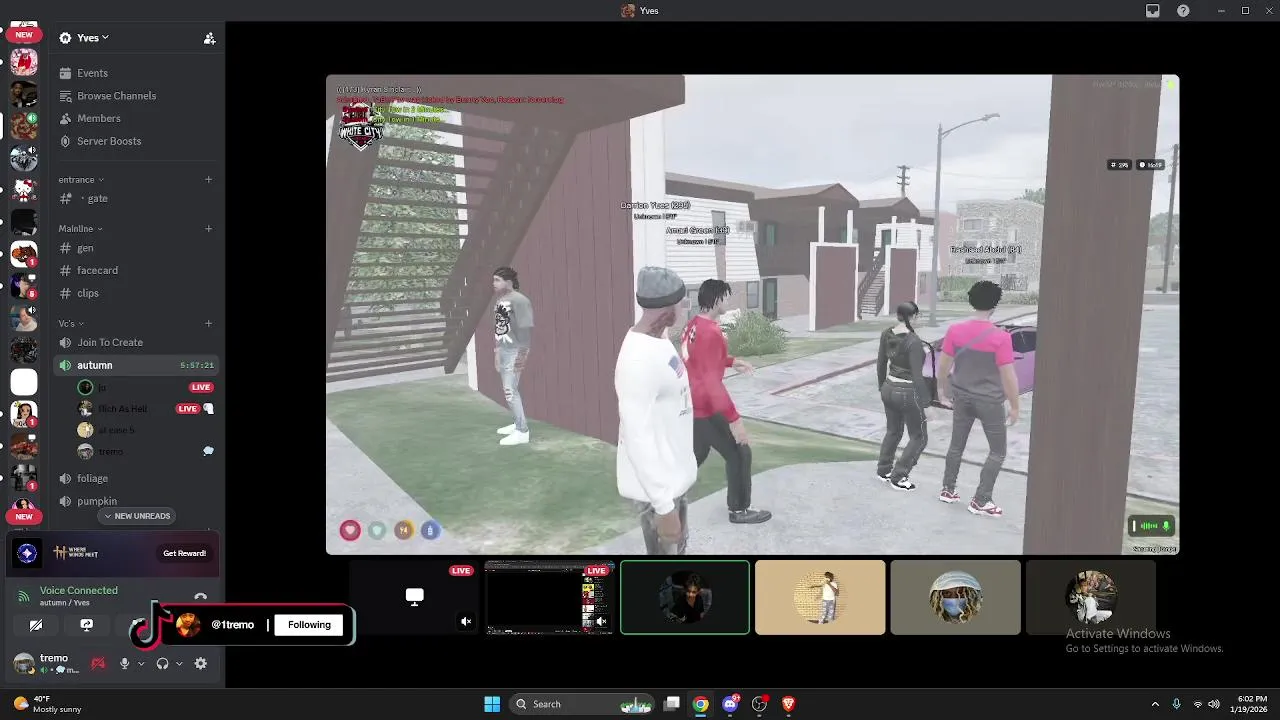
Task: Open the second LIVE screen-share thumbnail
Action: (549, 598)
